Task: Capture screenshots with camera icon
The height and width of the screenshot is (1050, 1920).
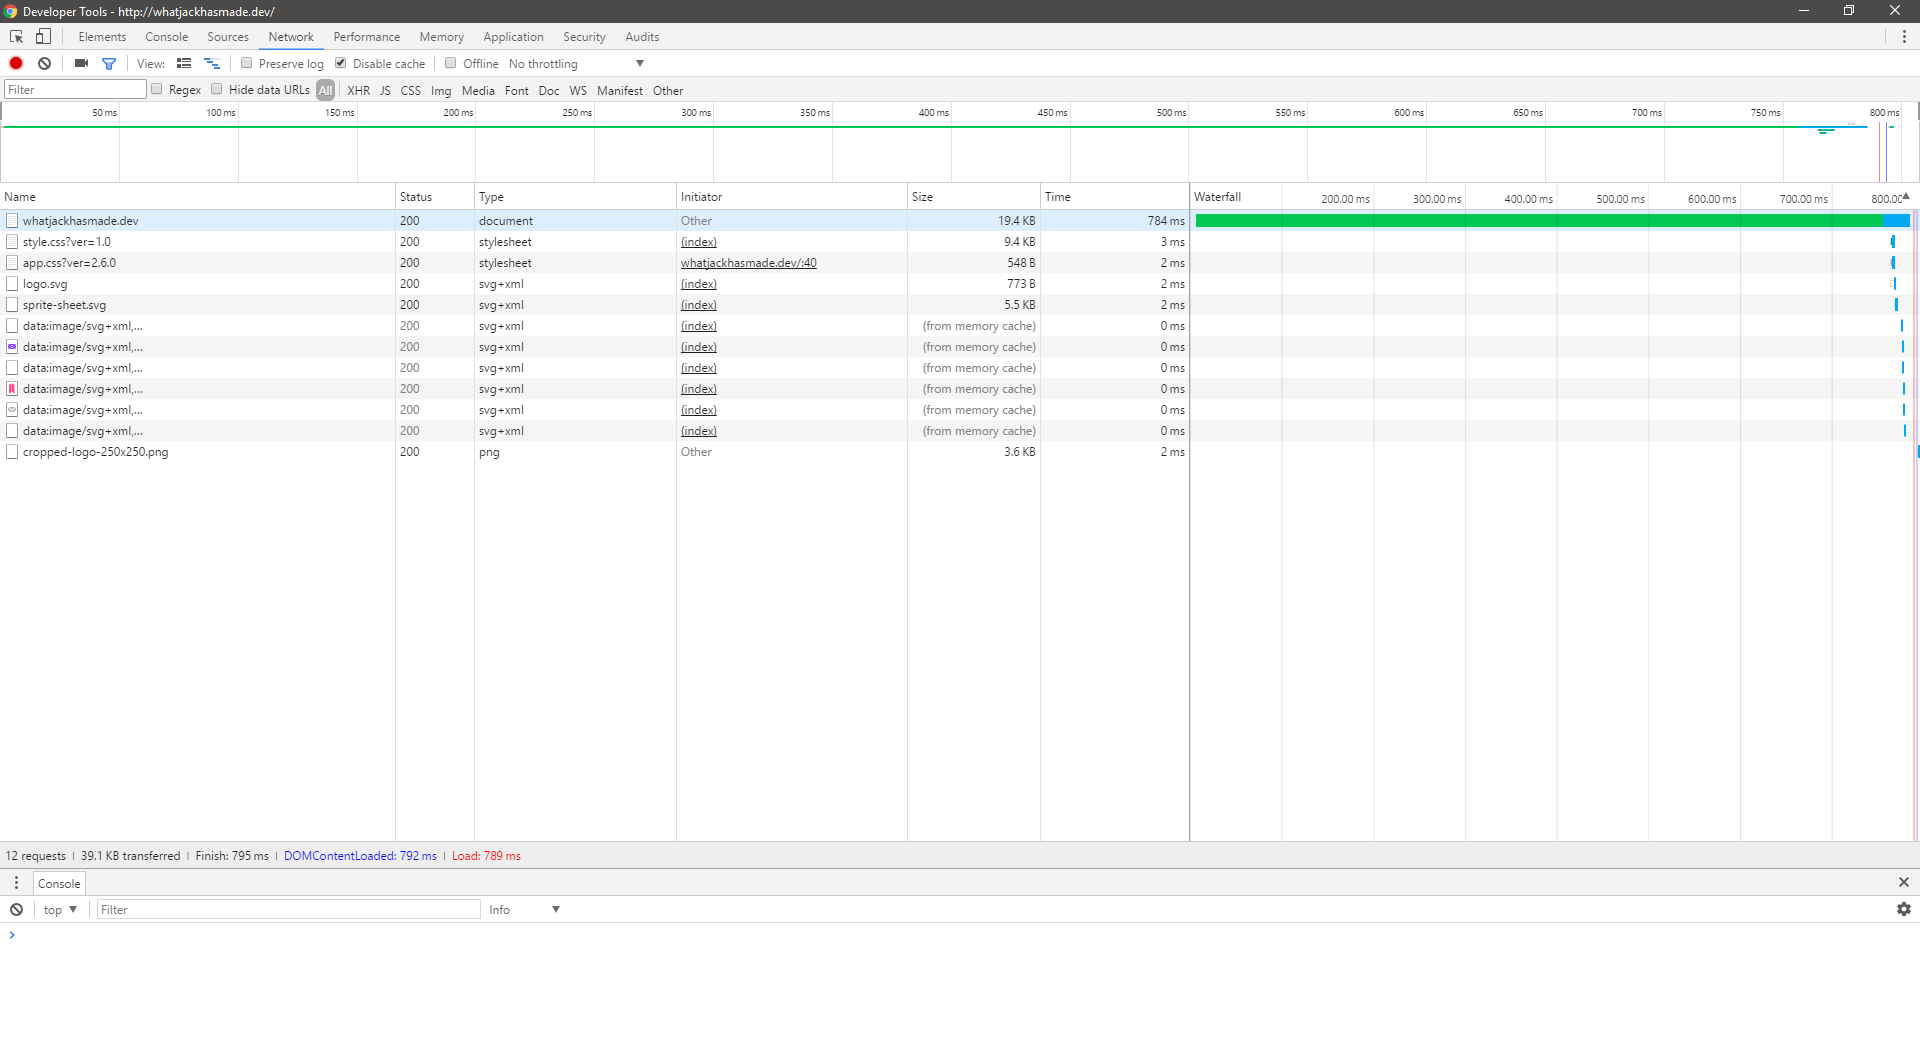Action: click(81, 63)
